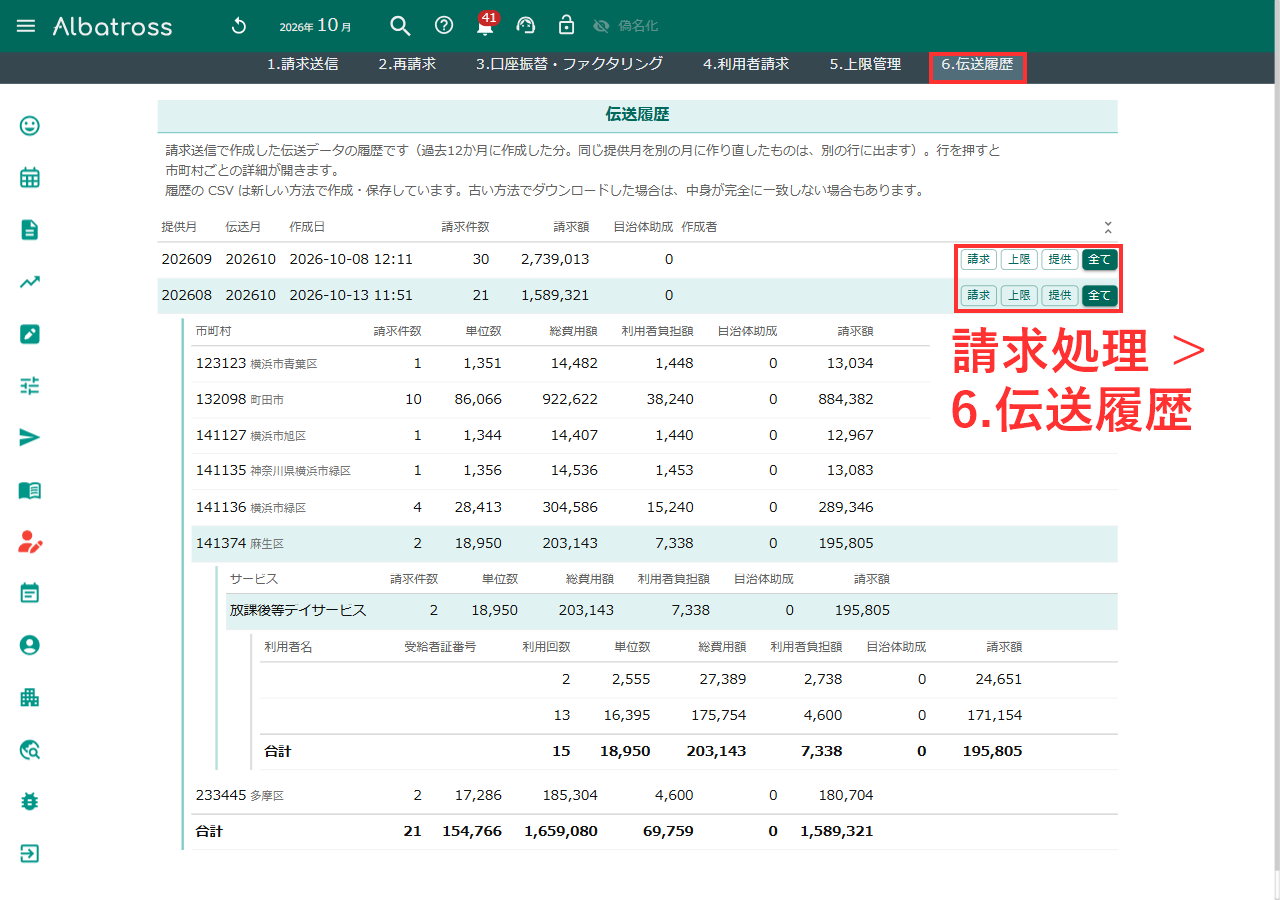
Task: Open the account circle sidebar icon
Action: [x=30, y=646]
